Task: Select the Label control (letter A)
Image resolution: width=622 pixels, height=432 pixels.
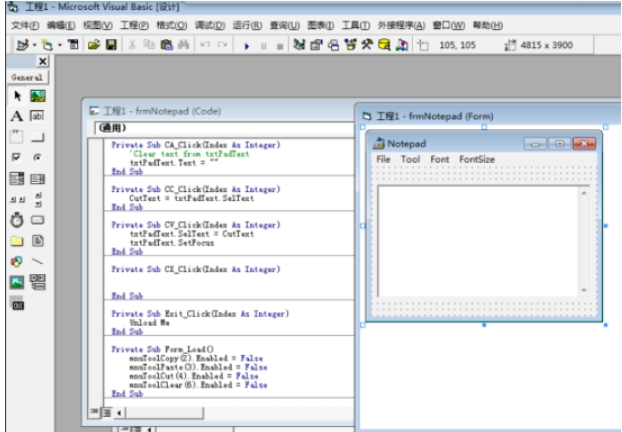Action: point(17,116)
